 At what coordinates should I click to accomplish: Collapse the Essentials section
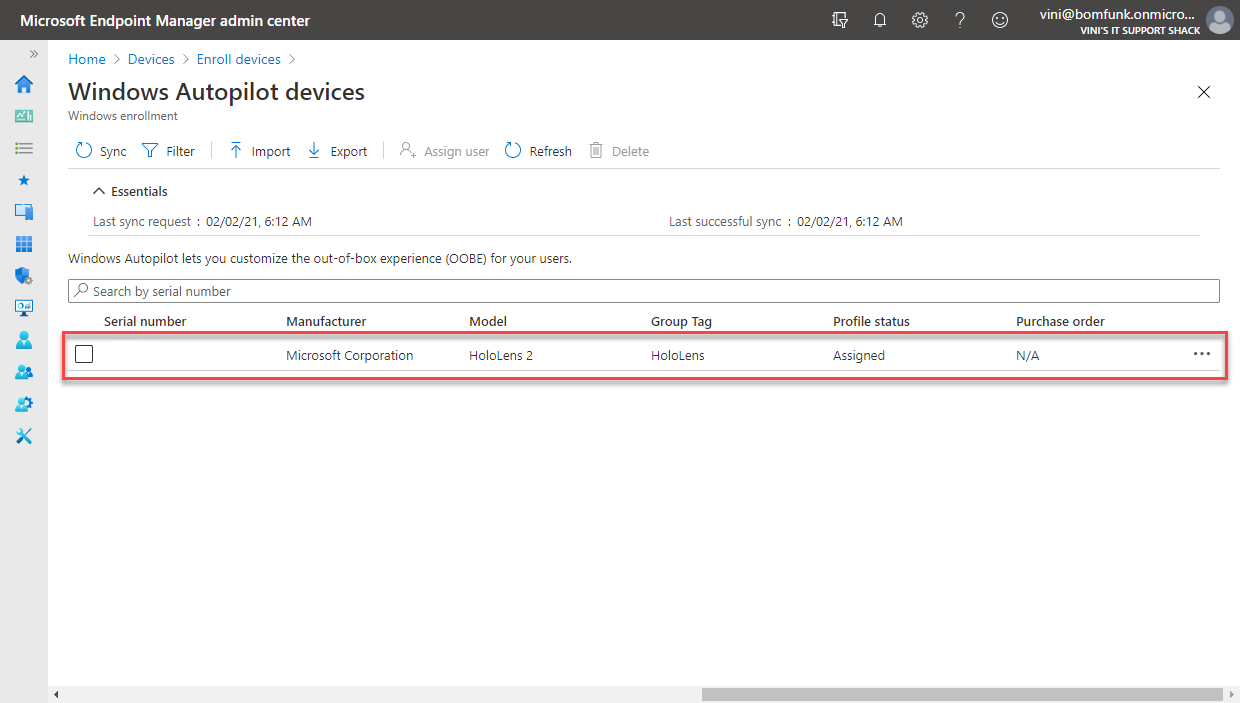[x=130, y=191]
